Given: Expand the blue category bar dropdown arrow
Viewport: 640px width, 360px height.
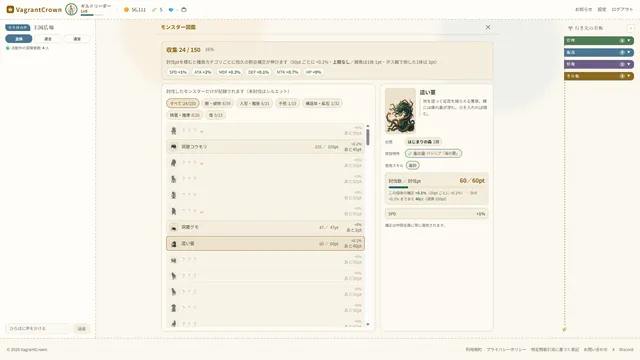Looking at the screenshot, I should click(629, 52).
